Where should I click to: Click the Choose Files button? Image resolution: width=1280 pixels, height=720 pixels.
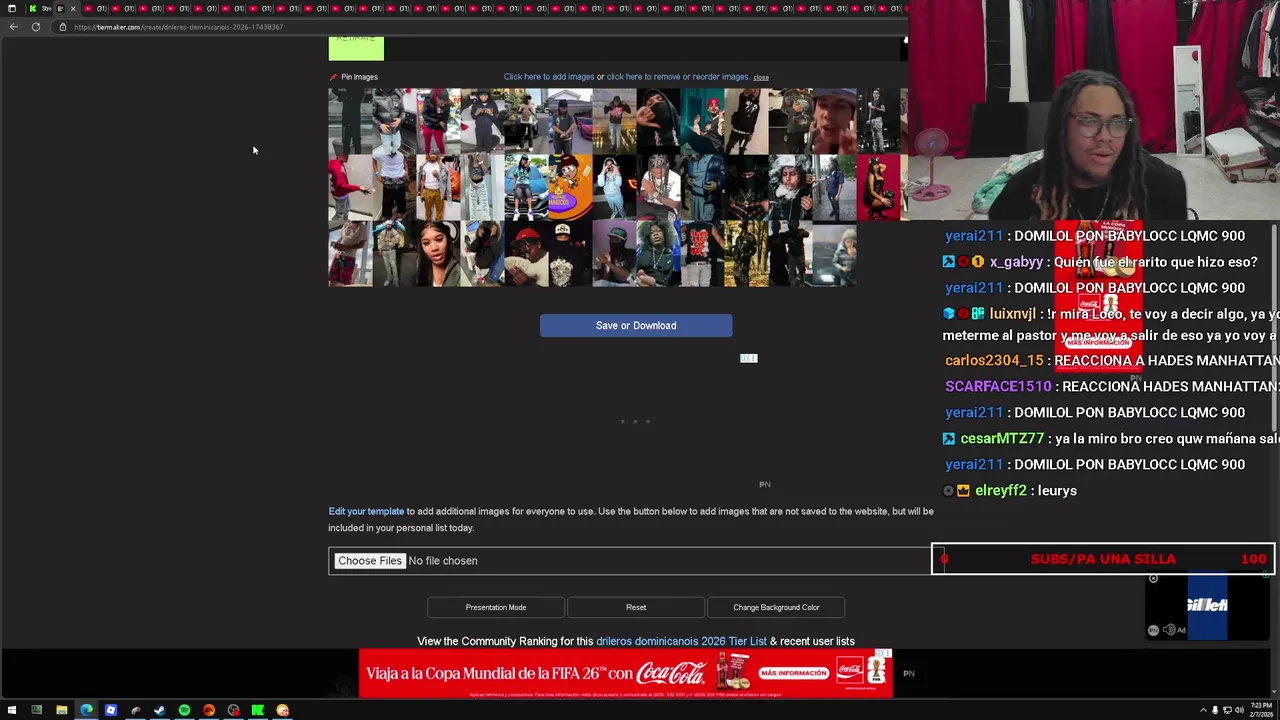coord(370,561)
